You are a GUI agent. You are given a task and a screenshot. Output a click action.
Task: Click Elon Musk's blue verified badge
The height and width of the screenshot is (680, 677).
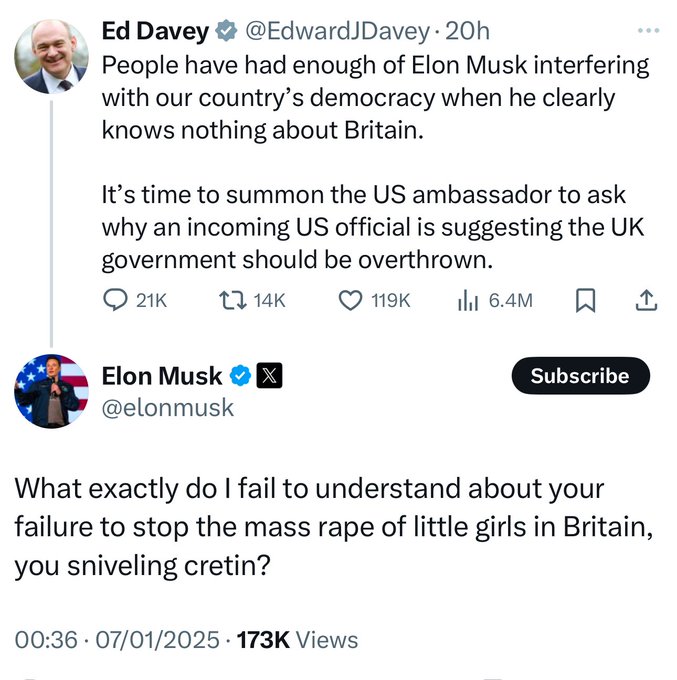[240, 376]
